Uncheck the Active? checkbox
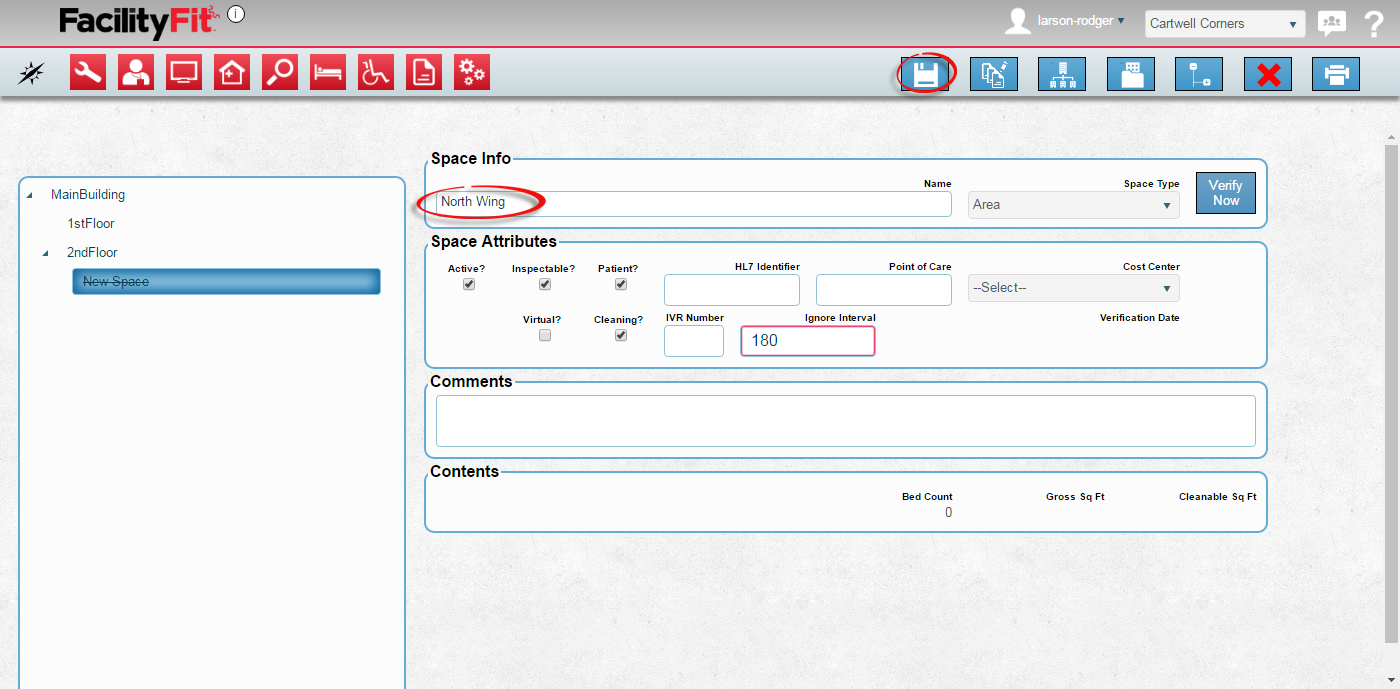 [469, 284]
